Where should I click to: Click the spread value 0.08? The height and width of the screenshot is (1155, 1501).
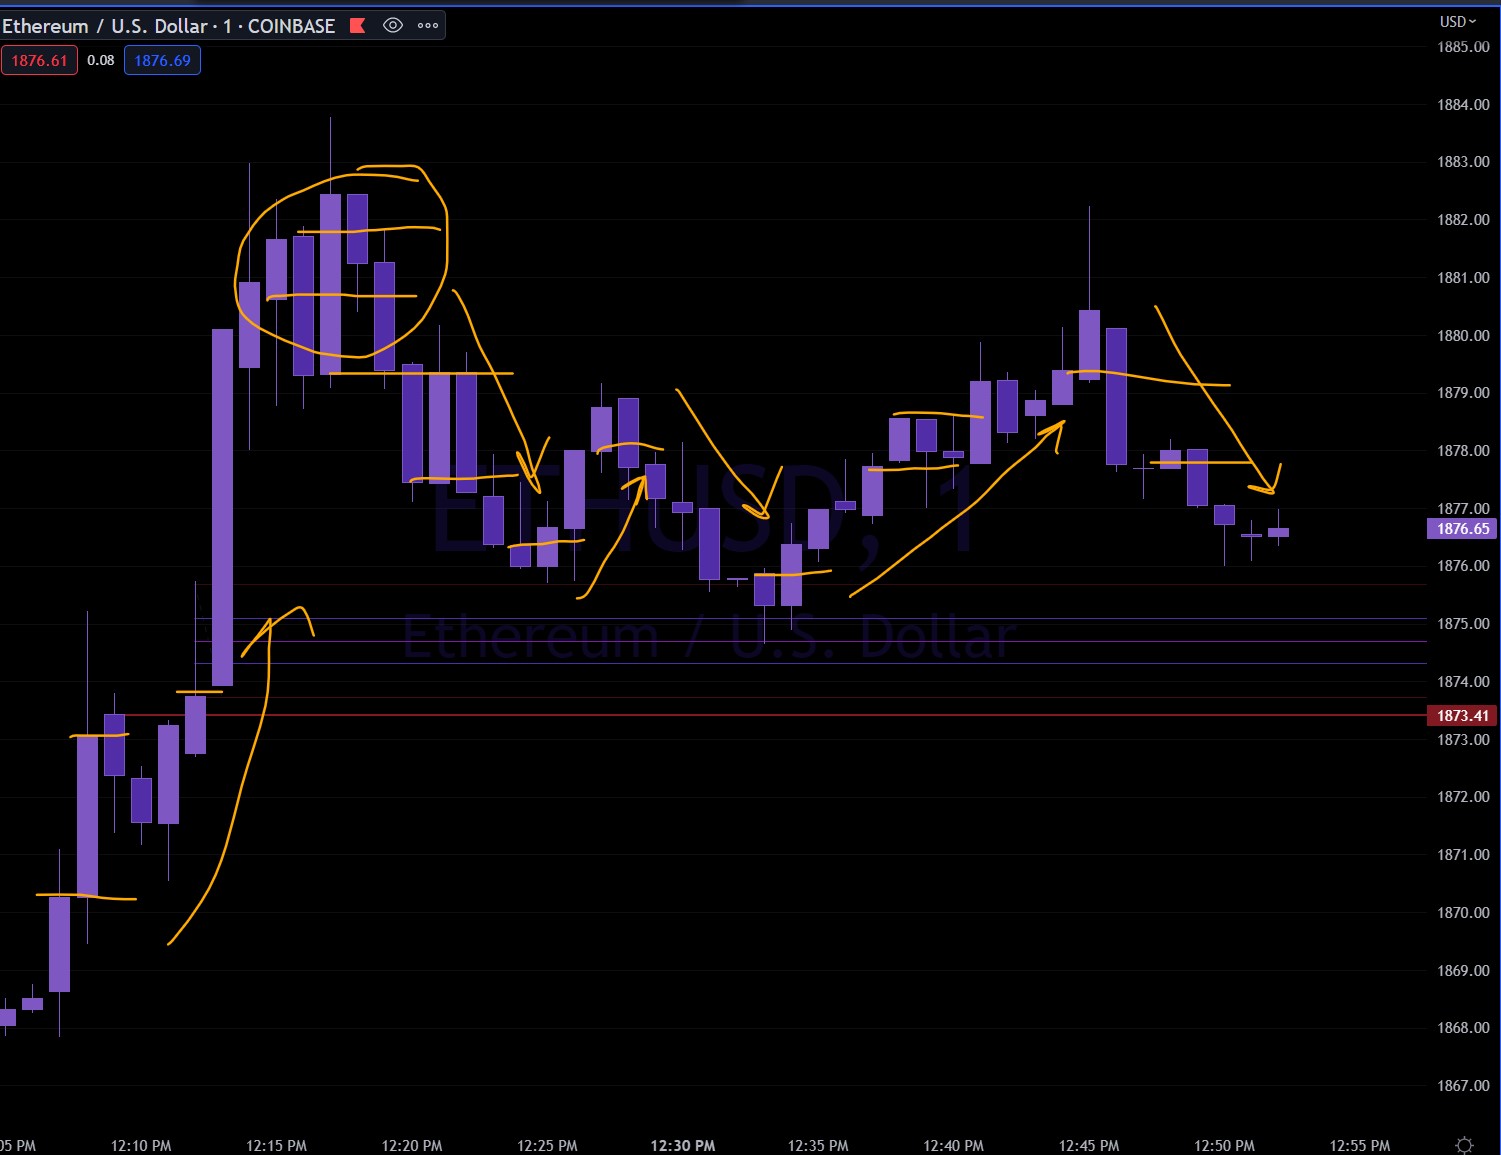click(101, 60)
